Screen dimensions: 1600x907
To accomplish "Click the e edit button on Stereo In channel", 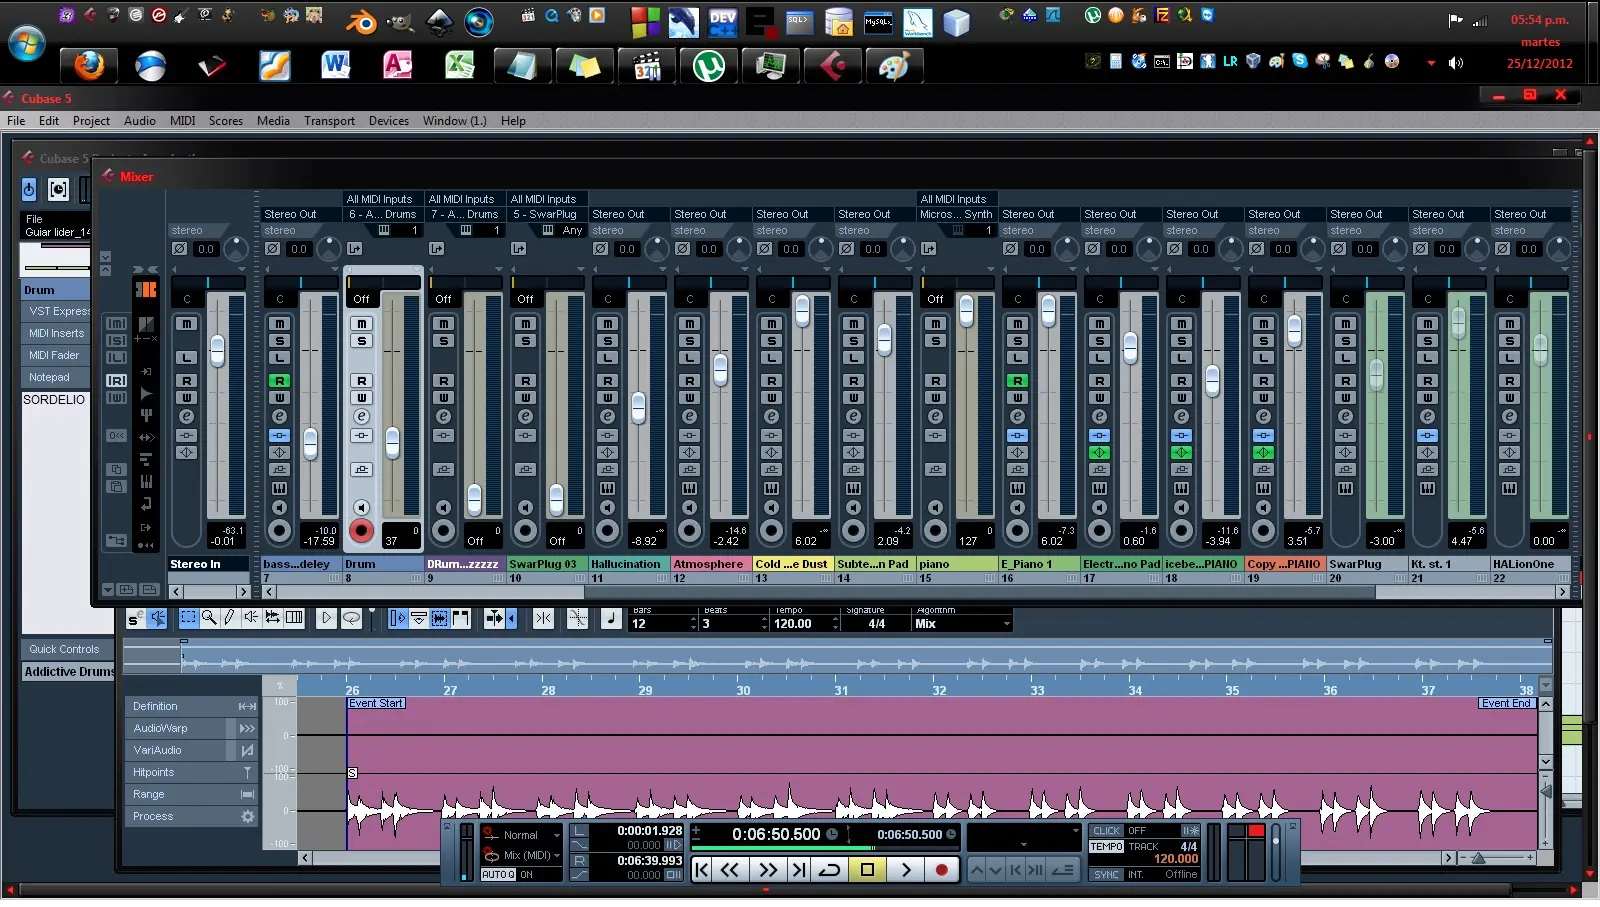I will pyautogui.click(x=186, y=417).
